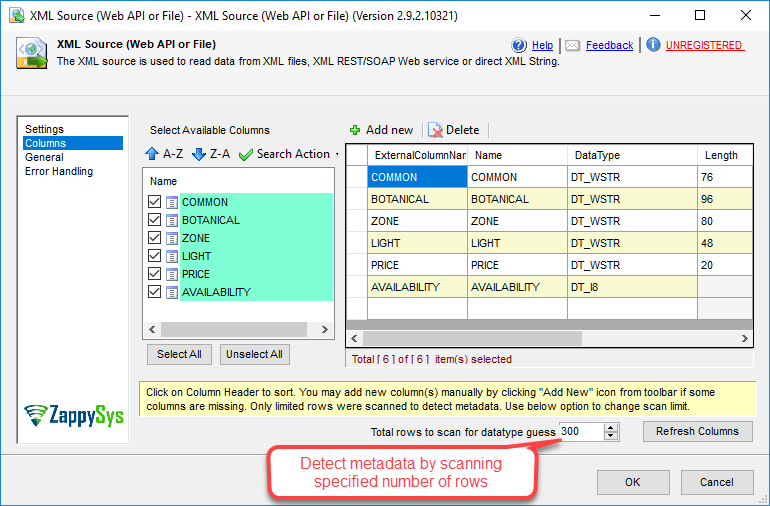Click the green checkmark Search Action icon
770x506 pixels.
click(x=246, y=155)
